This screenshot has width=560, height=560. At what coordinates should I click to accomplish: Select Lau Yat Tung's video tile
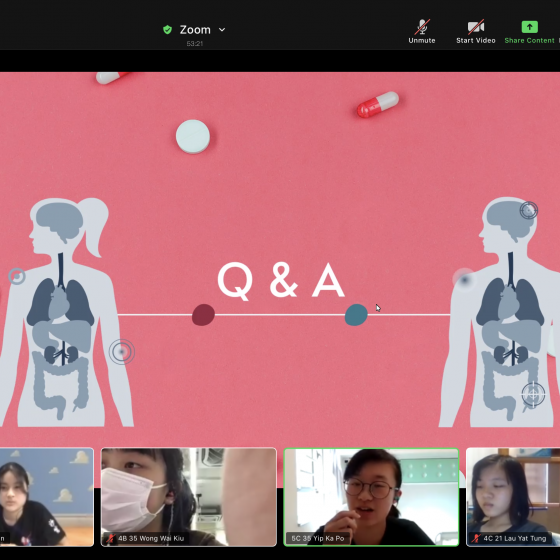tap(513, 497)
